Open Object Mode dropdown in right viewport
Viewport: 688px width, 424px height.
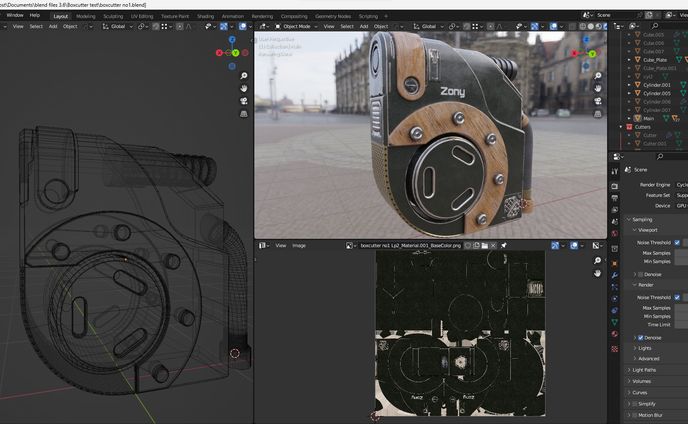click(297, 26)
